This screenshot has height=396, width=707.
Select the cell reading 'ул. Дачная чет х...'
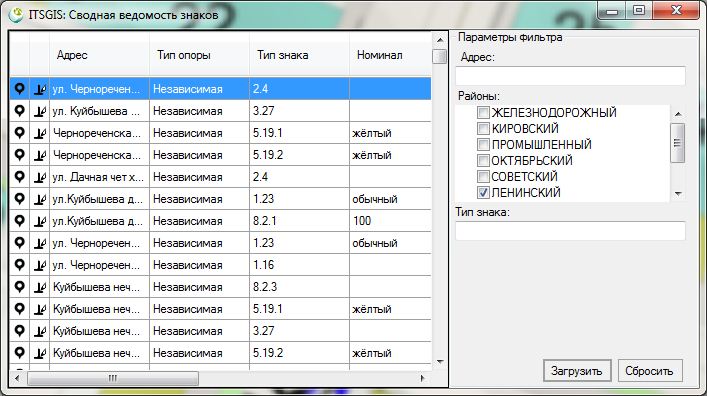click(x=99, y=177)
